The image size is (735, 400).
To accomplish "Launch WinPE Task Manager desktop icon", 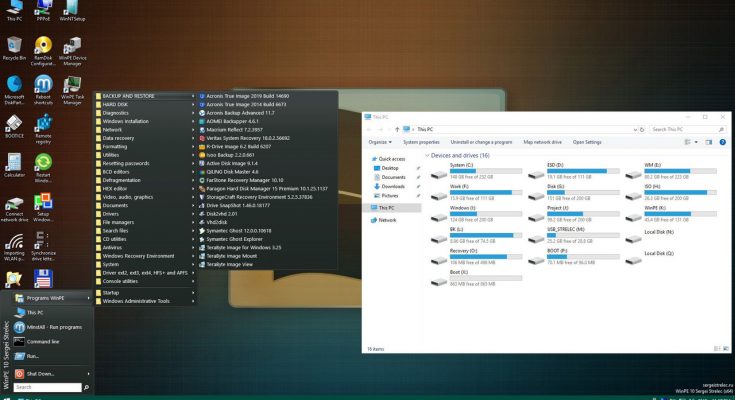I will [72, 90].
